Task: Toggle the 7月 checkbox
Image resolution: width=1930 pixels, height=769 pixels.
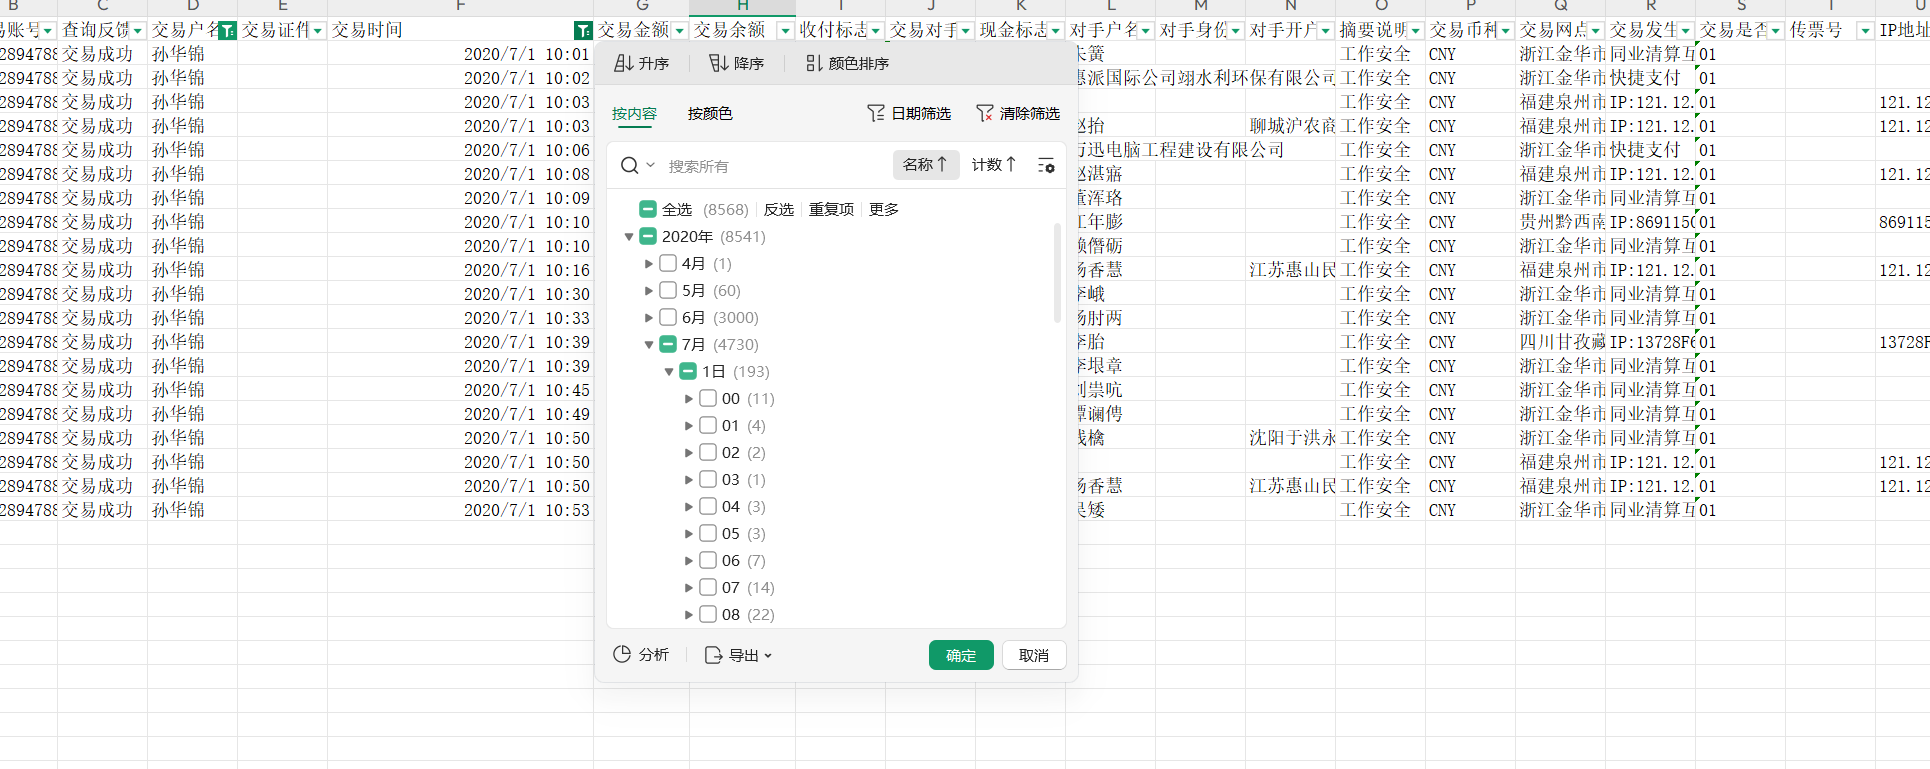Action: click(x=668, y=344)
